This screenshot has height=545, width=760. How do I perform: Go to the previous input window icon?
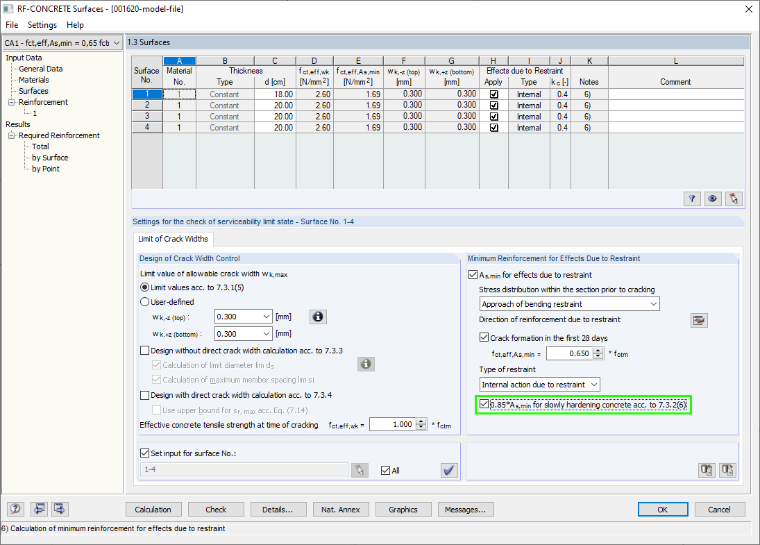[x=39, y=509]
